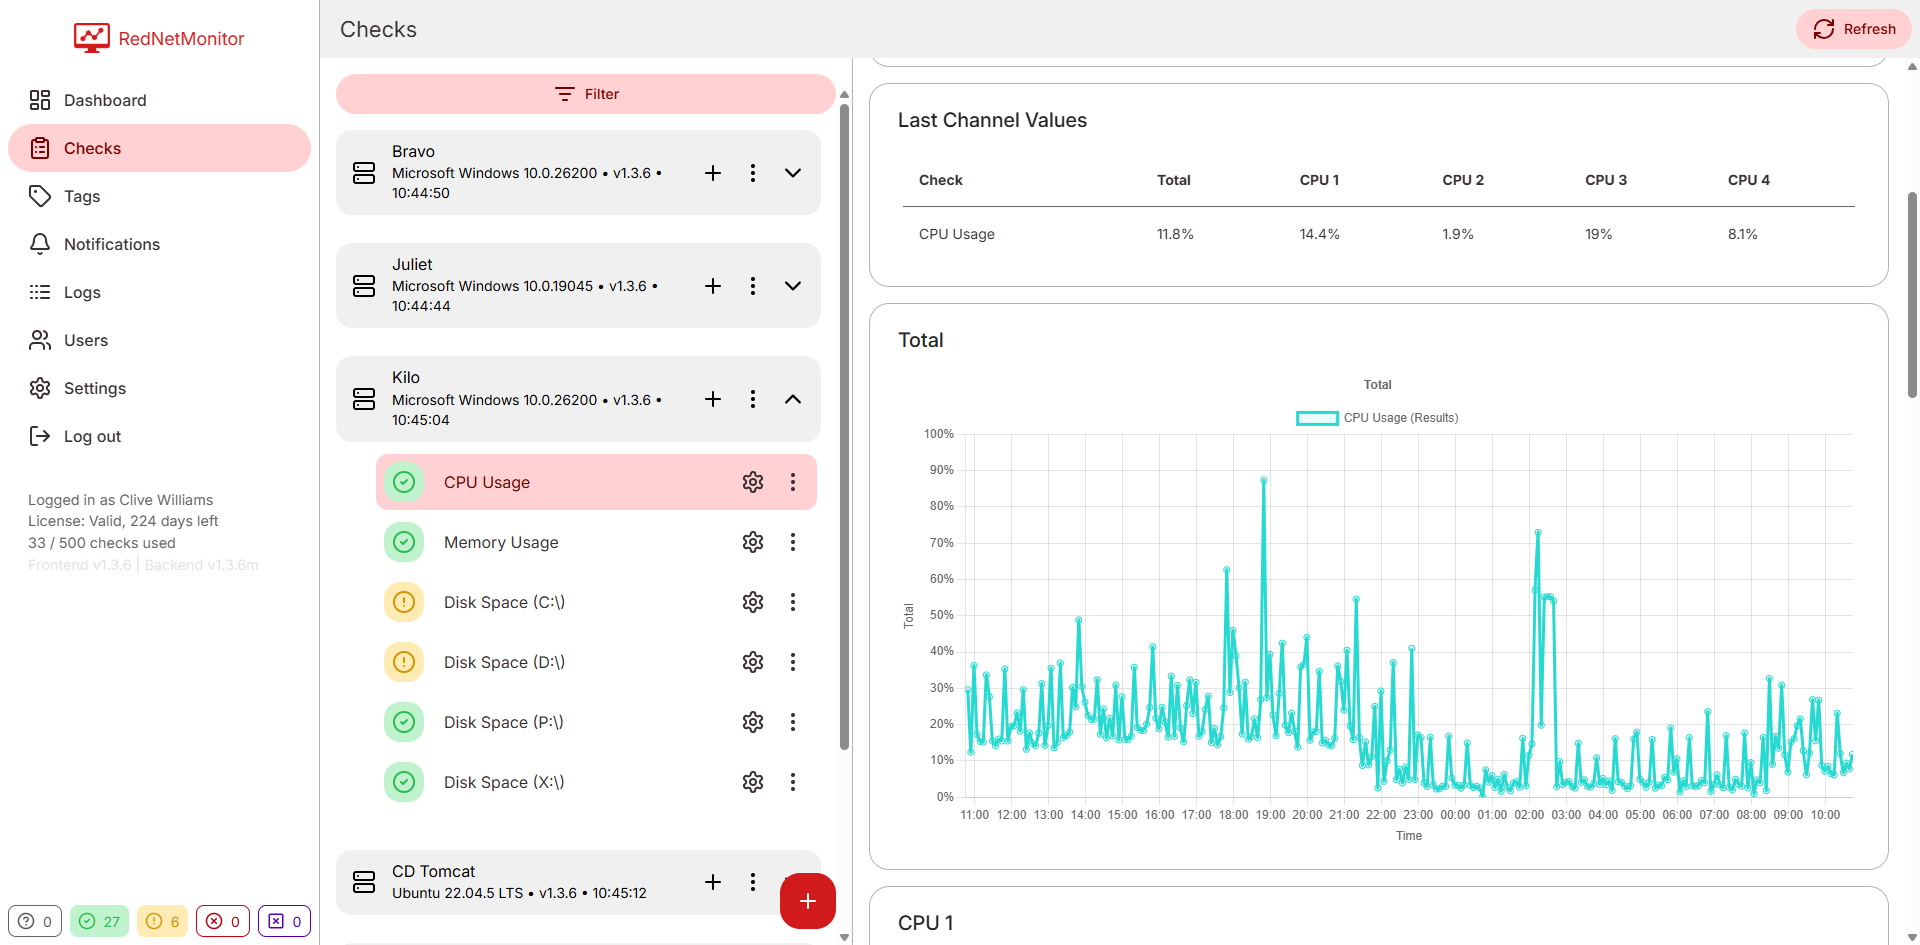Click the RedNetMonitor logo icon
This screenshot has width=1920, height=945.
pos(92,38)
